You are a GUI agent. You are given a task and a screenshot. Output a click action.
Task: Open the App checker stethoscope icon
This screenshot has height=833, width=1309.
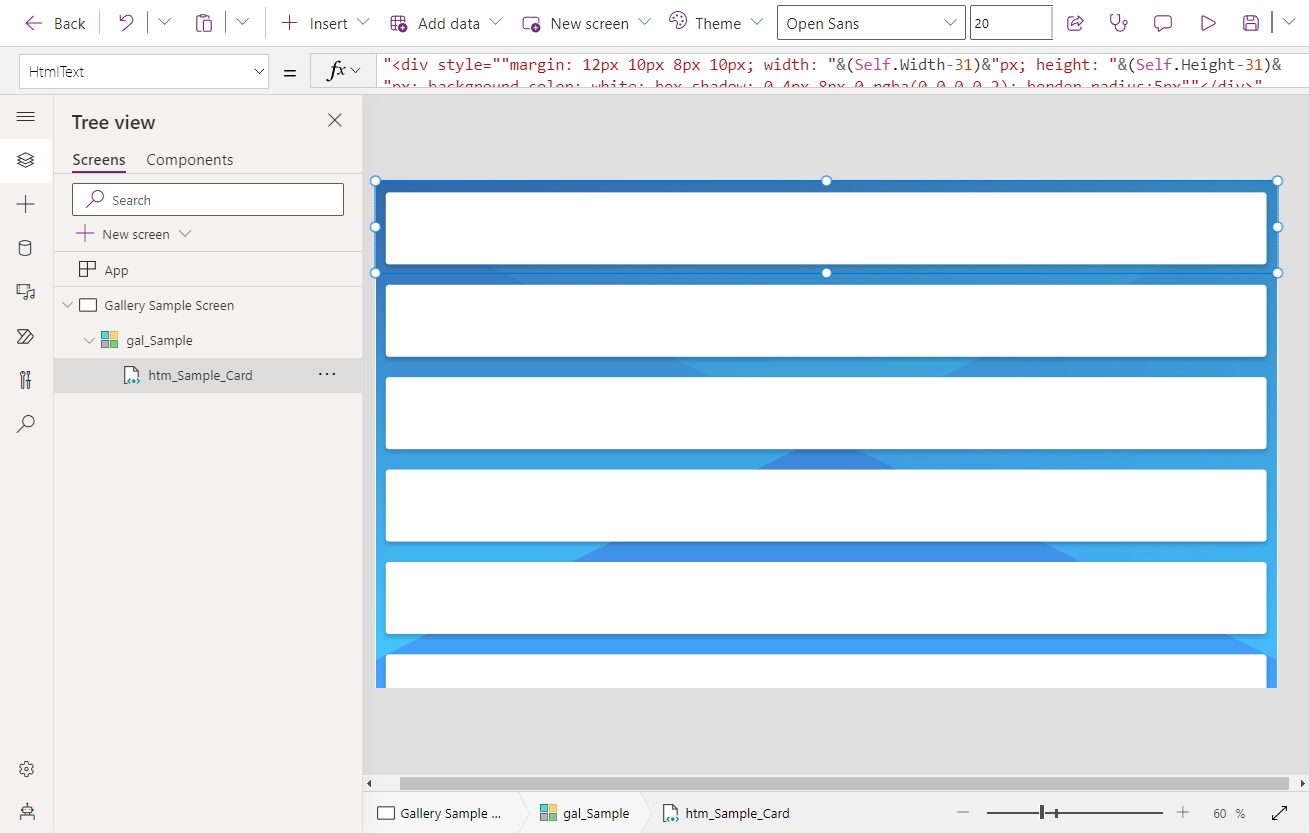(x=1119, y=23)
